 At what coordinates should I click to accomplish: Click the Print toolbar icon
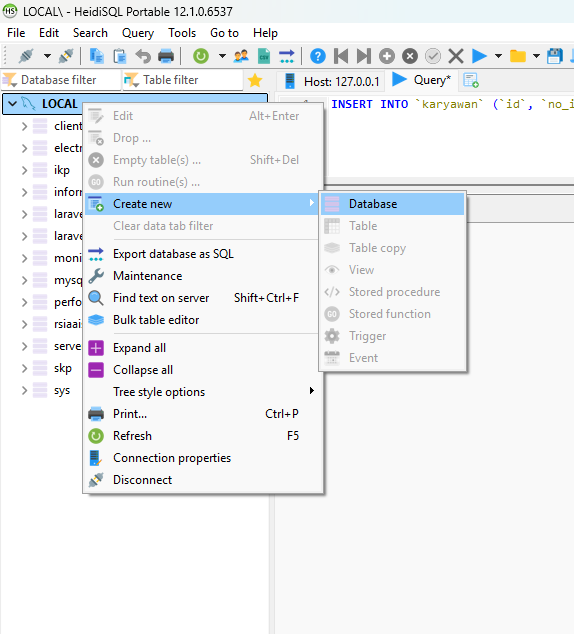pos(166,56)
